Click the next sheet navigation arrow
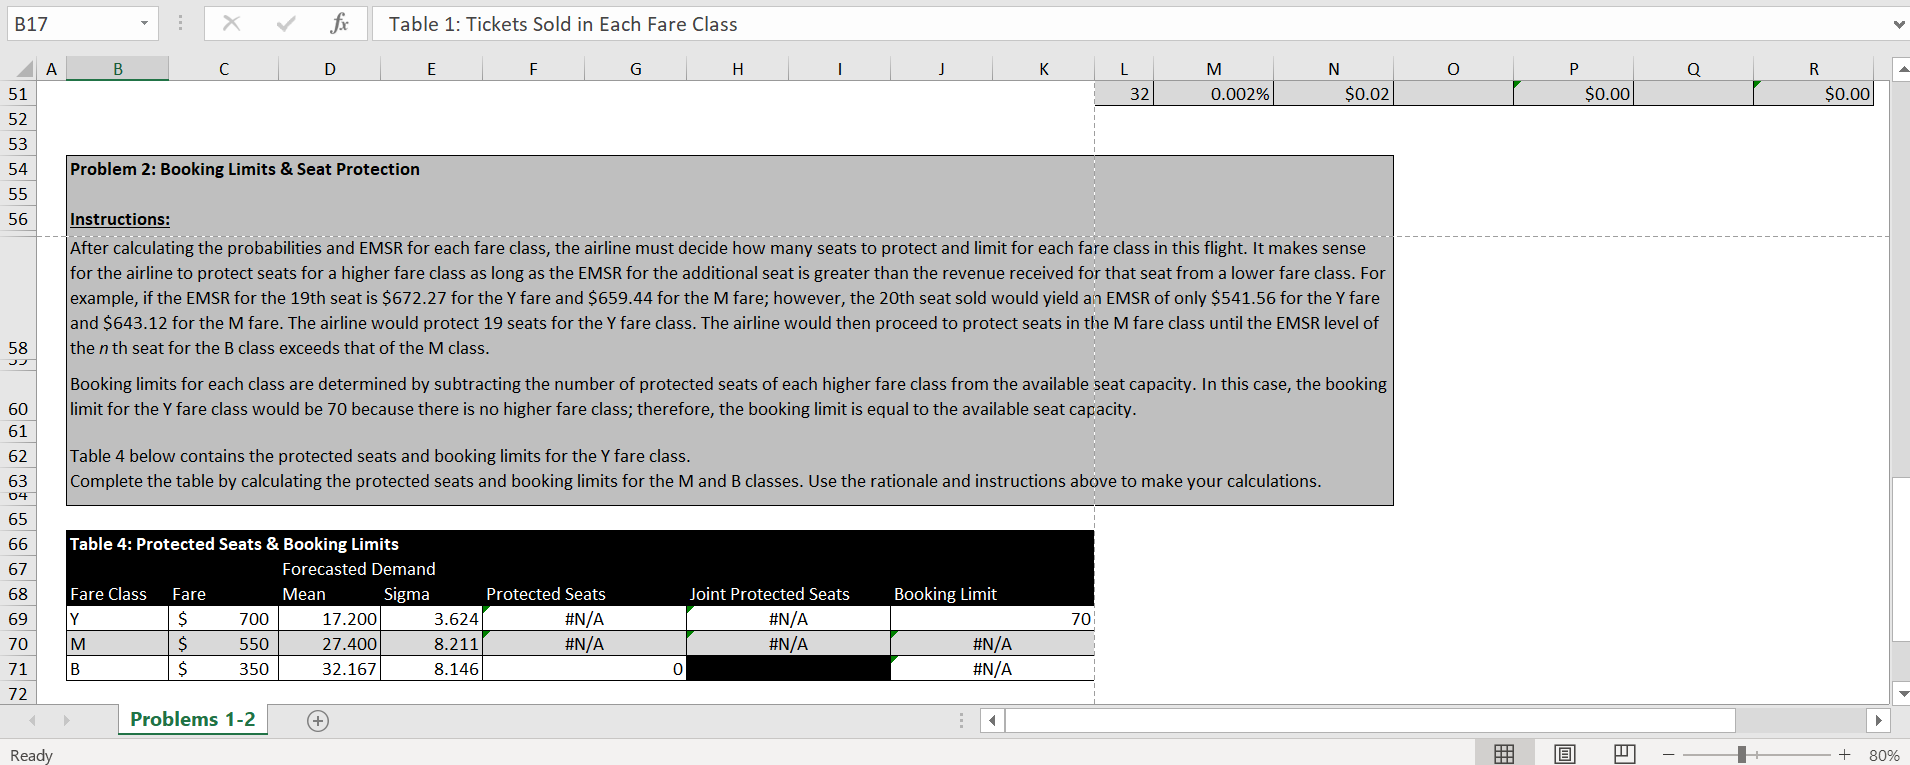The image size is (1910, 765). point(66,720)
